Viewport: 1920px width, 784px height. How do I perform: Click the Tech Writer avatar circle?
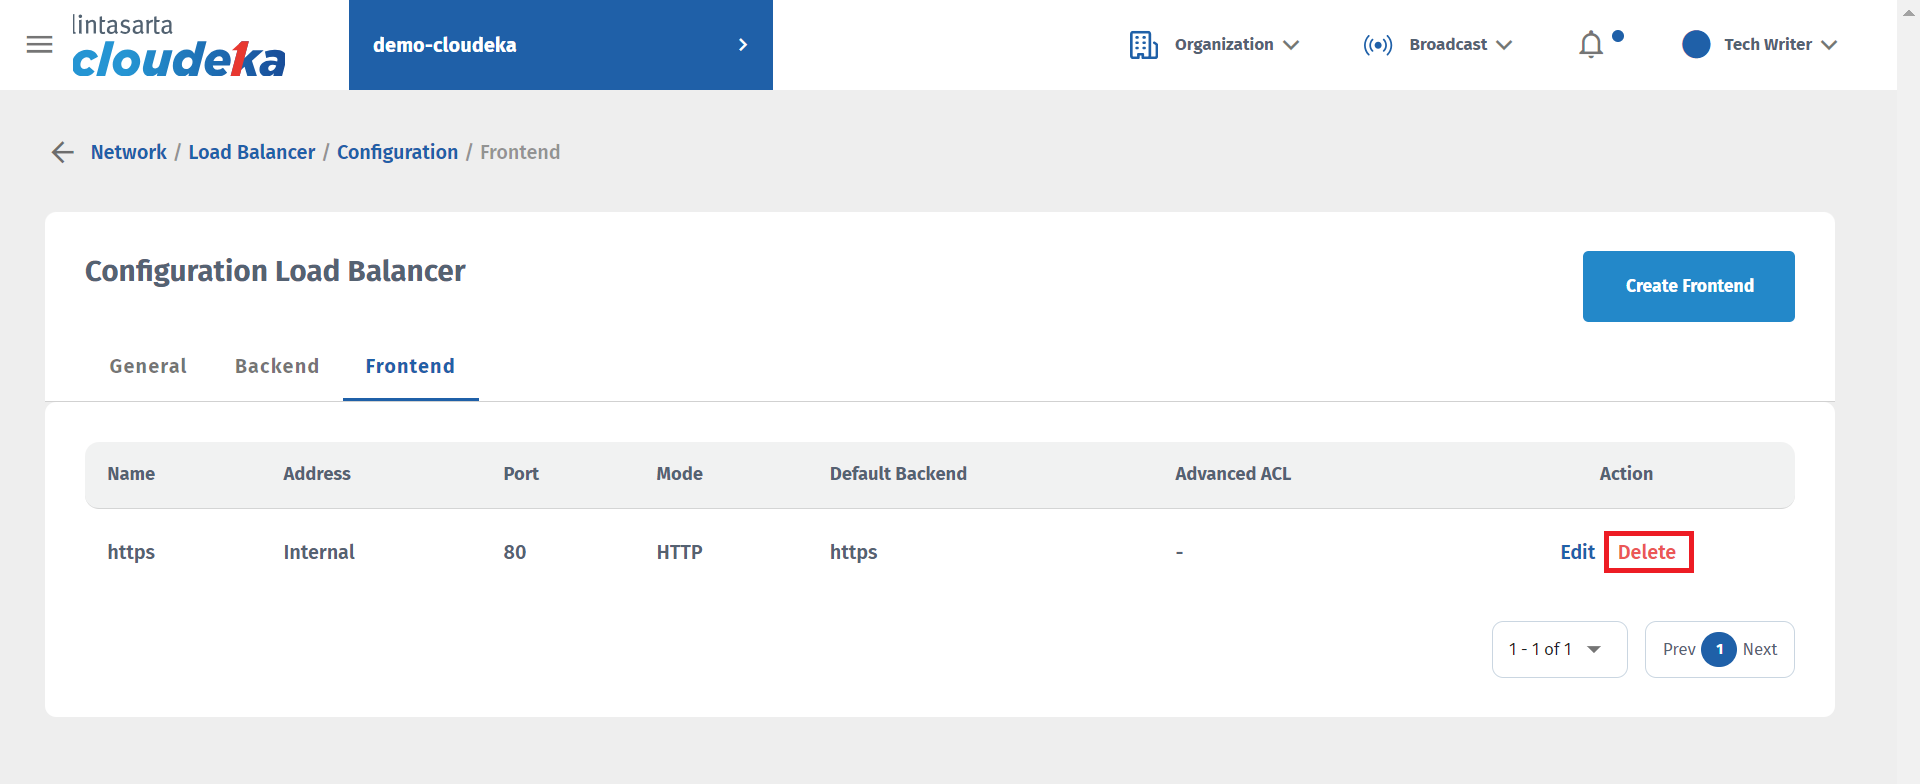click(1696, 44)
